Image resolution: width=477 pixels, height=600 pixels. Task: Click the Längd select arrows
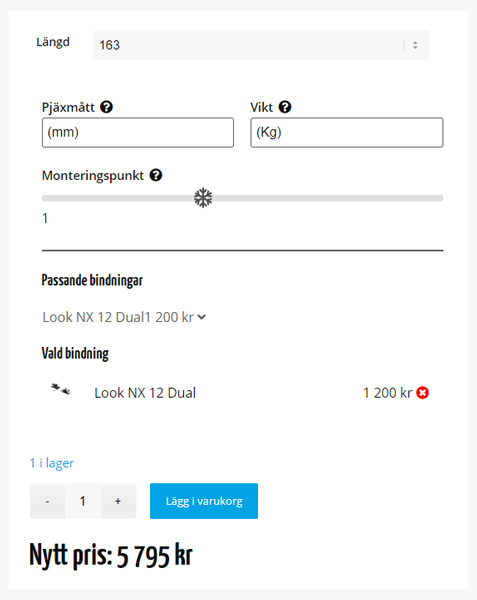pyautogui.click(x=415, y=45)
